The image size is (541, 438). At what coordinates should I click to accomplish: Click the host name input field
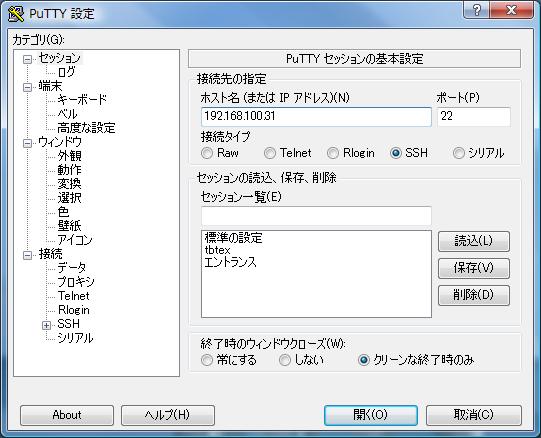pyautogui.click(x=316, y=116)
